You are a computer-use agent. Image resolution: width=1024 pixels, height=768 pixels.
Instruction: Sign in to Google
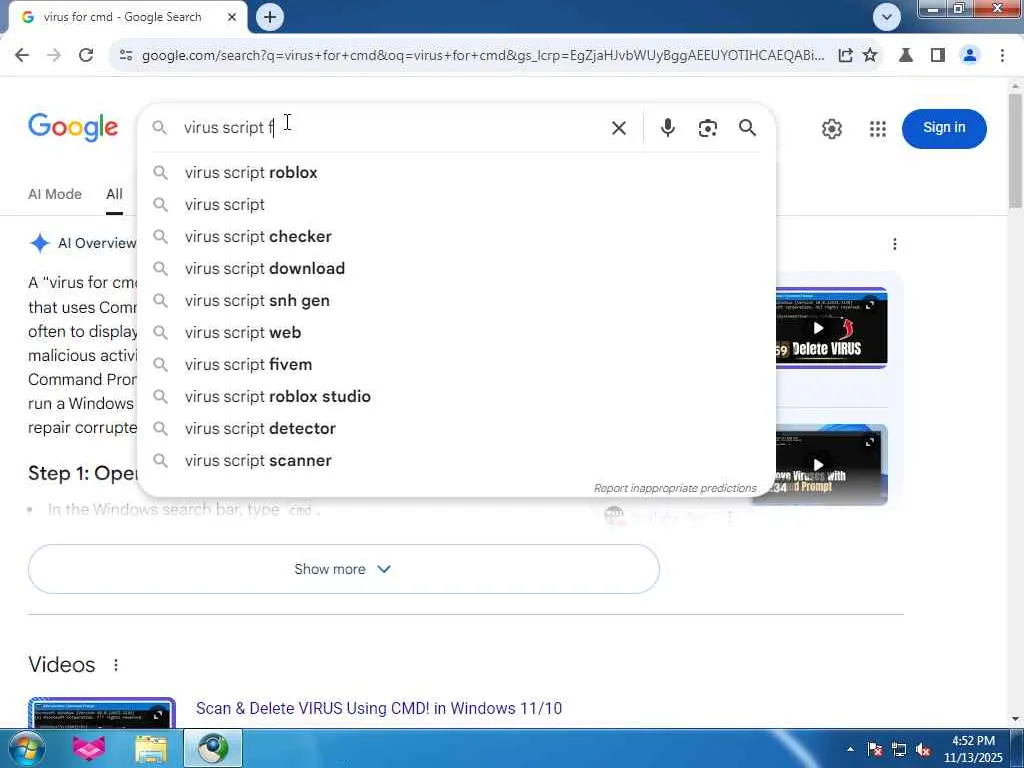click(x=944, y=128)
